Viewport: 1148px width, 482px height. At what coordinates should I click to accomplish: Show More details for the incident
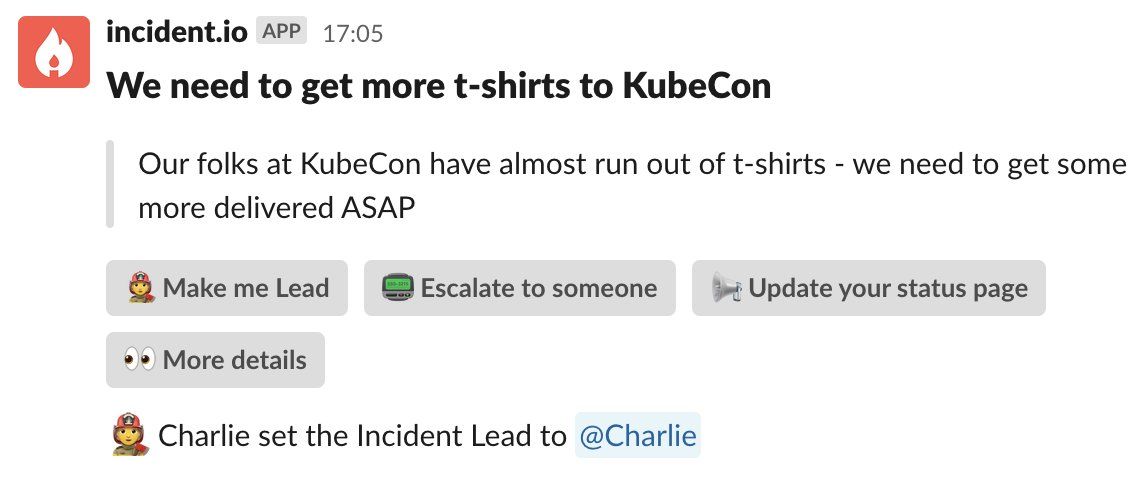pos(215,360)
